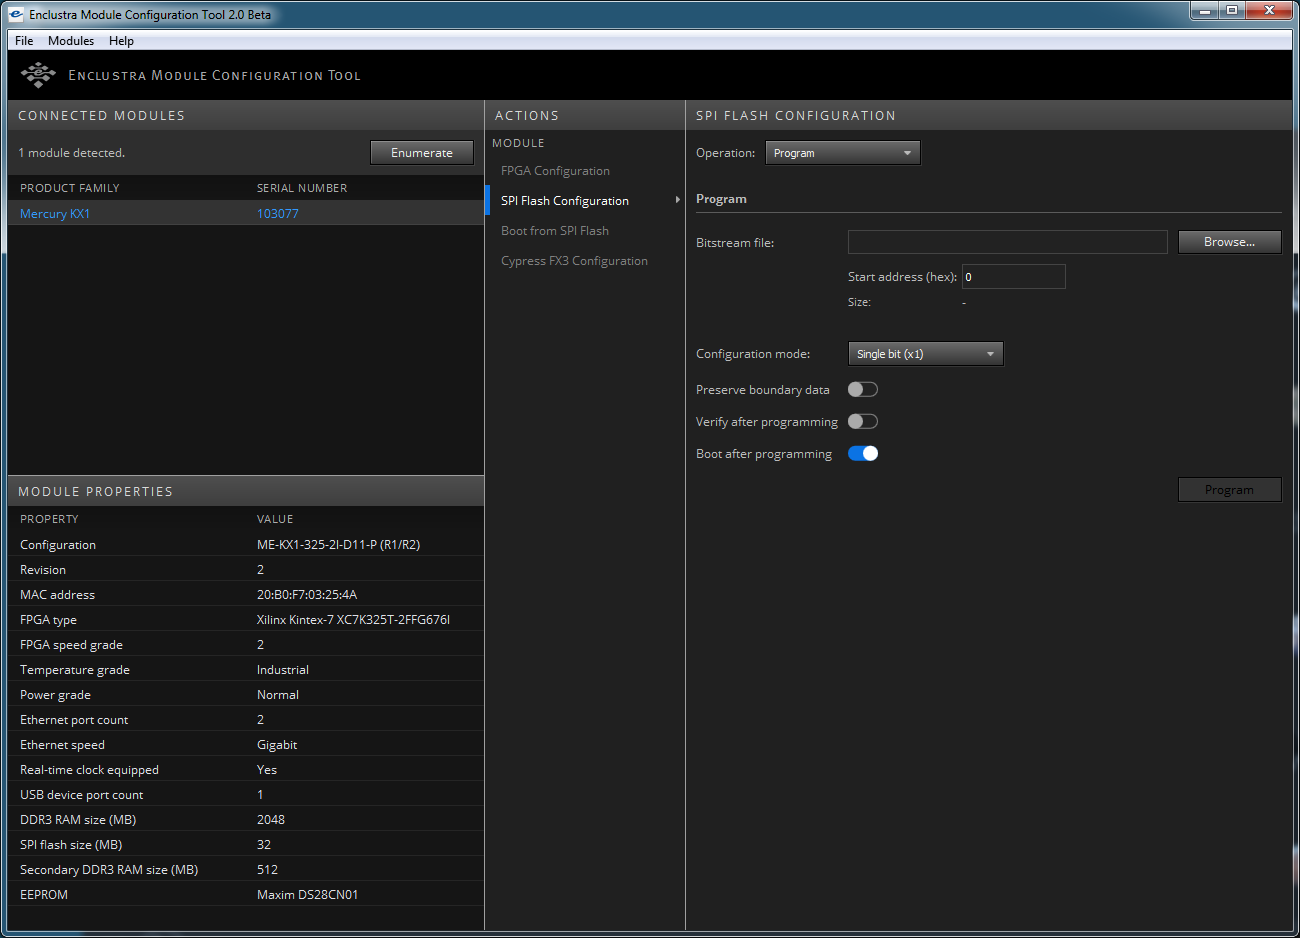Click USB device port count label
Viewport: 1300px width, 938px height.
click(82, 795)
